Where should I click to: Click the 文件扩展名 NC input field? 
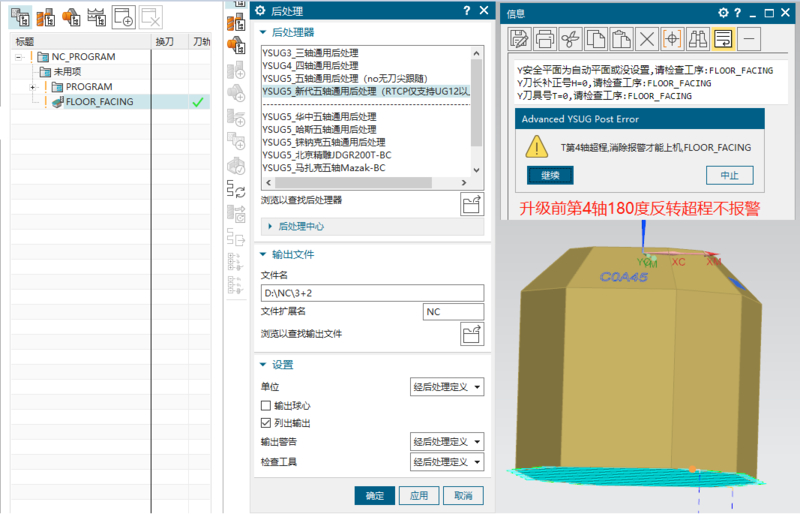[x=453, y=312]
